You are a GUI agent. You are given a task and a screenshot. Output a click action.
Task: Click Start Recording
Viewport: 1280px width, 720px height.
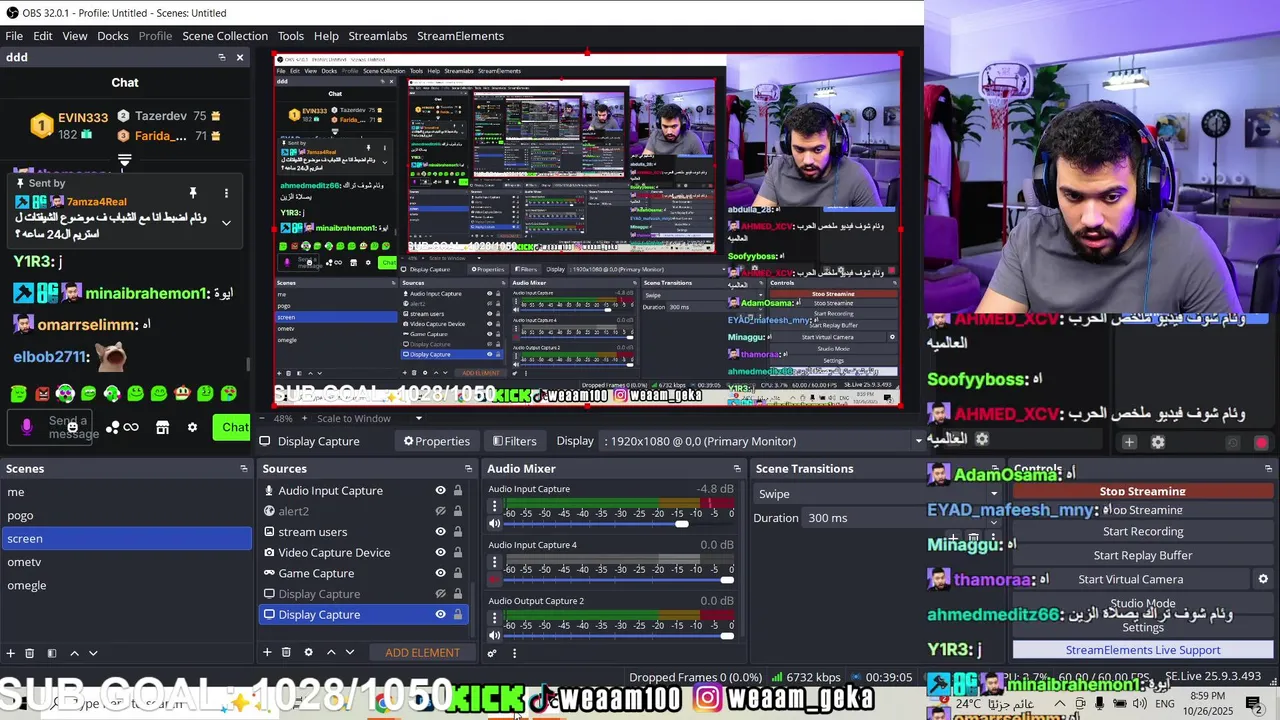click(1143, 531)
